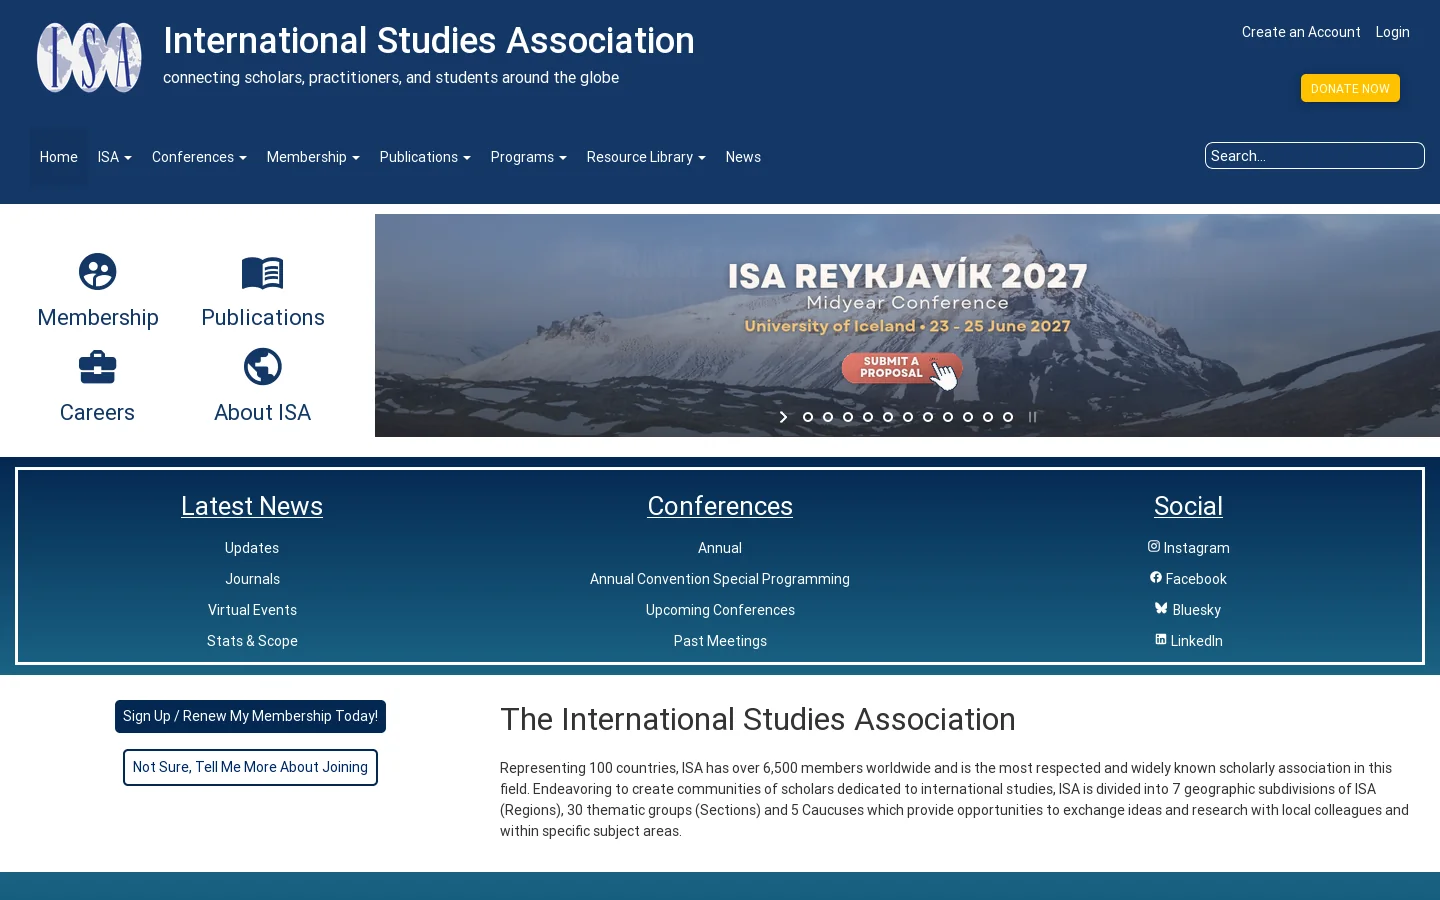Click the Login link
The width and height of the screenshot is (1440, 900).
click(1392, 32)
